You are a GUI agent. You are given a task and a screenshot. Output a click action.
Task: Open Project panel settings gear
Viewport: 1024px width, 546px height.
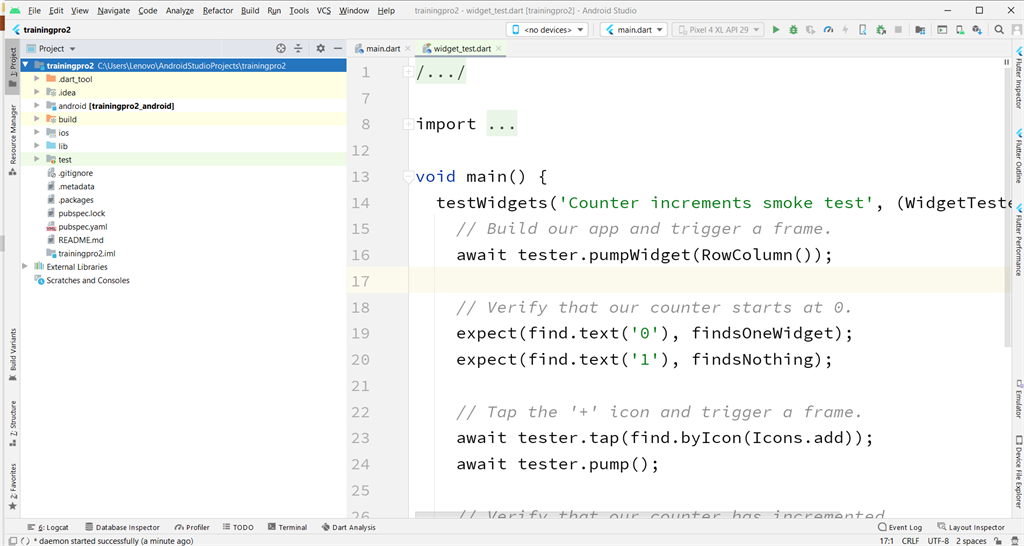point(320,48)
